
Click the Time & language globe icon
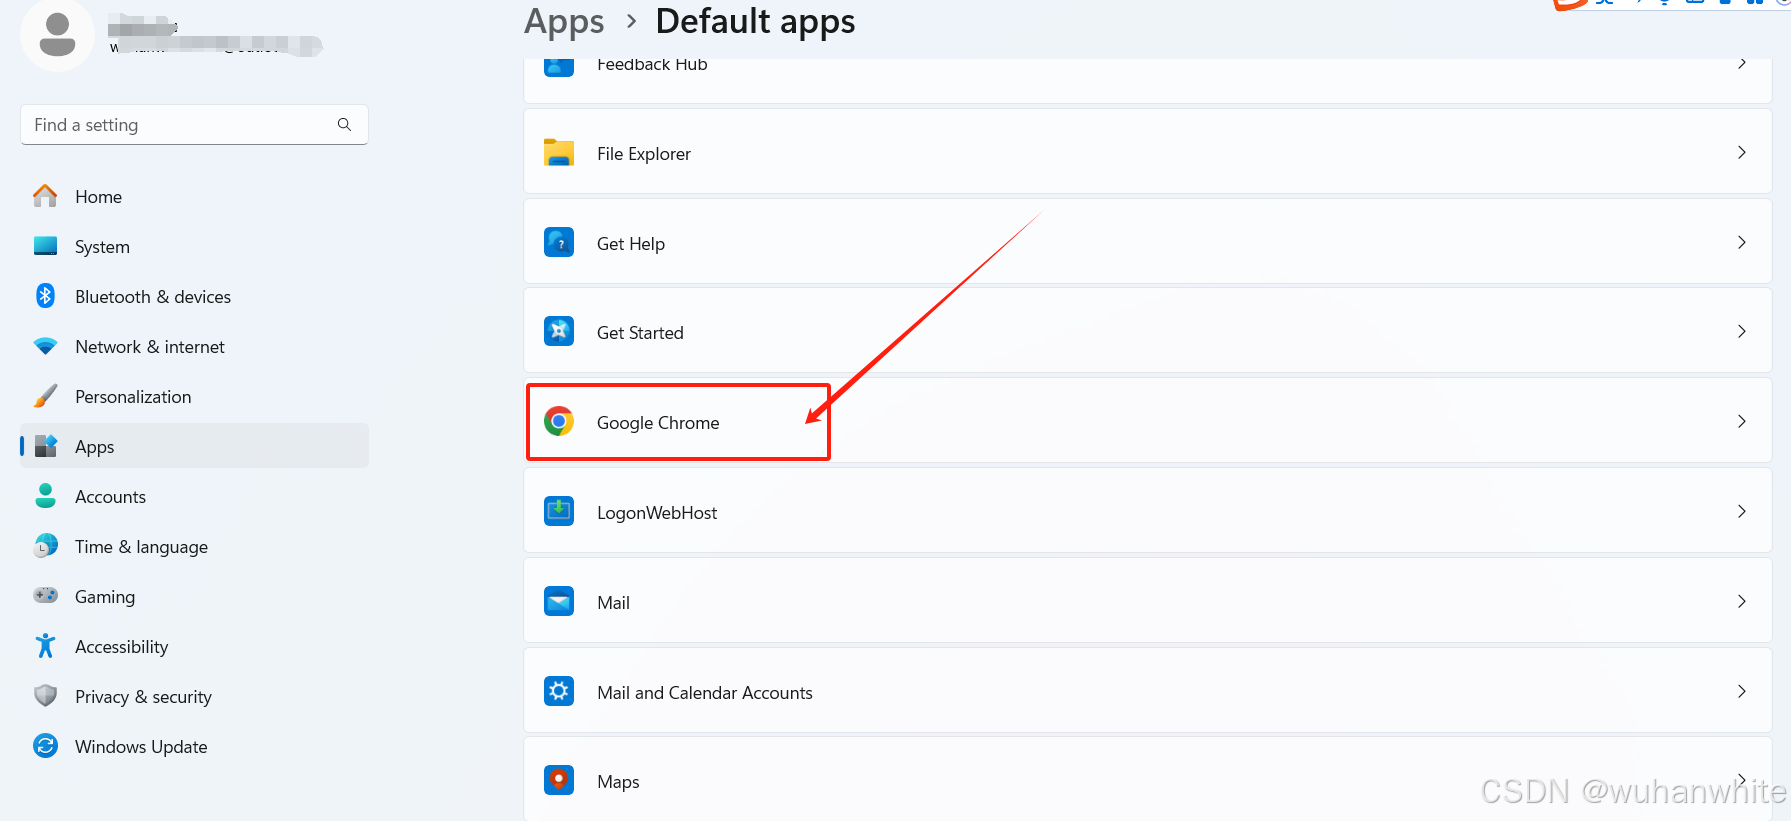(x=45, y=546)
